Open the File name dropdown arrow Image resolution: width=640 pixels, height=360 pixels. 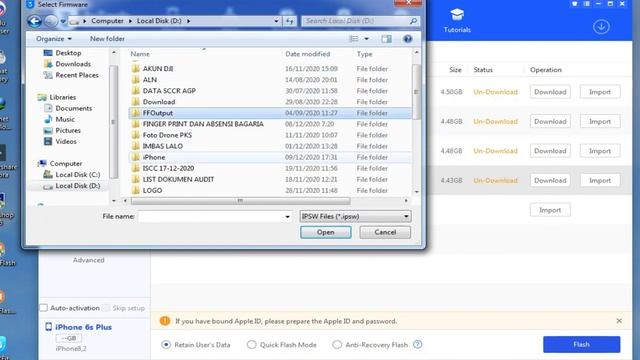point(287,216)
